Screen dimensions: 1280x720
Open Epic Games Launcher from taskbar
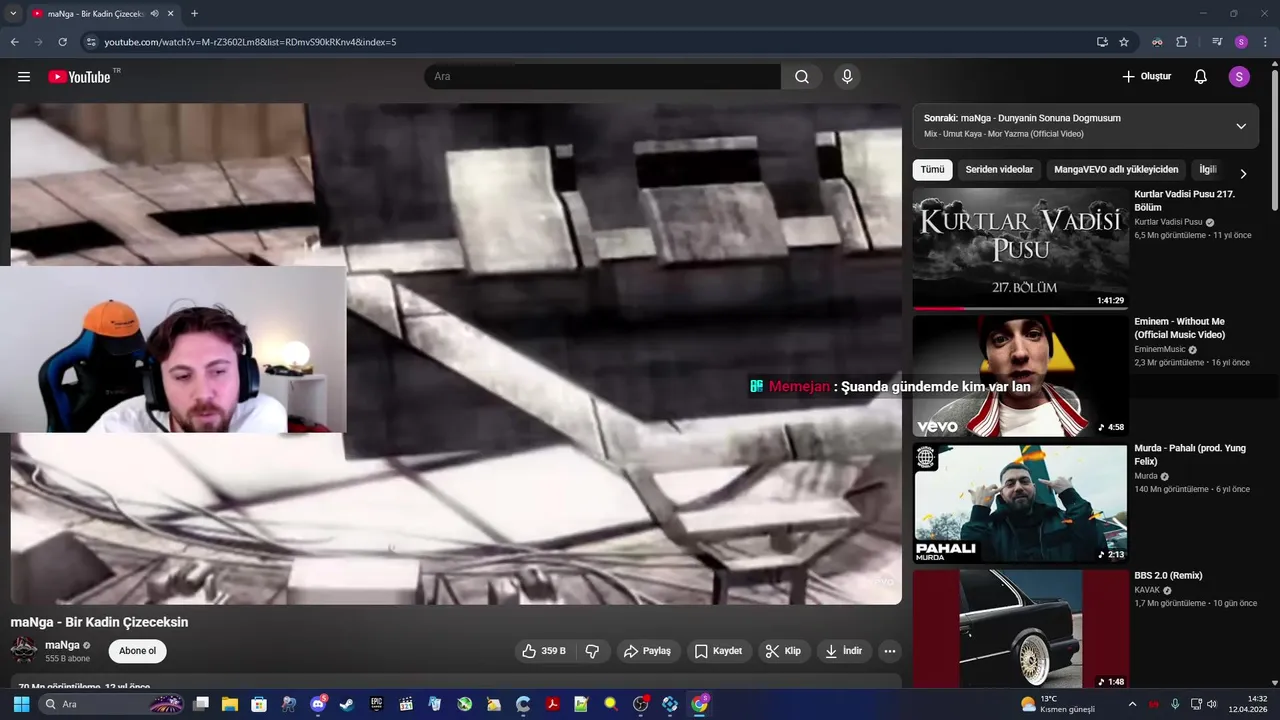377,704
